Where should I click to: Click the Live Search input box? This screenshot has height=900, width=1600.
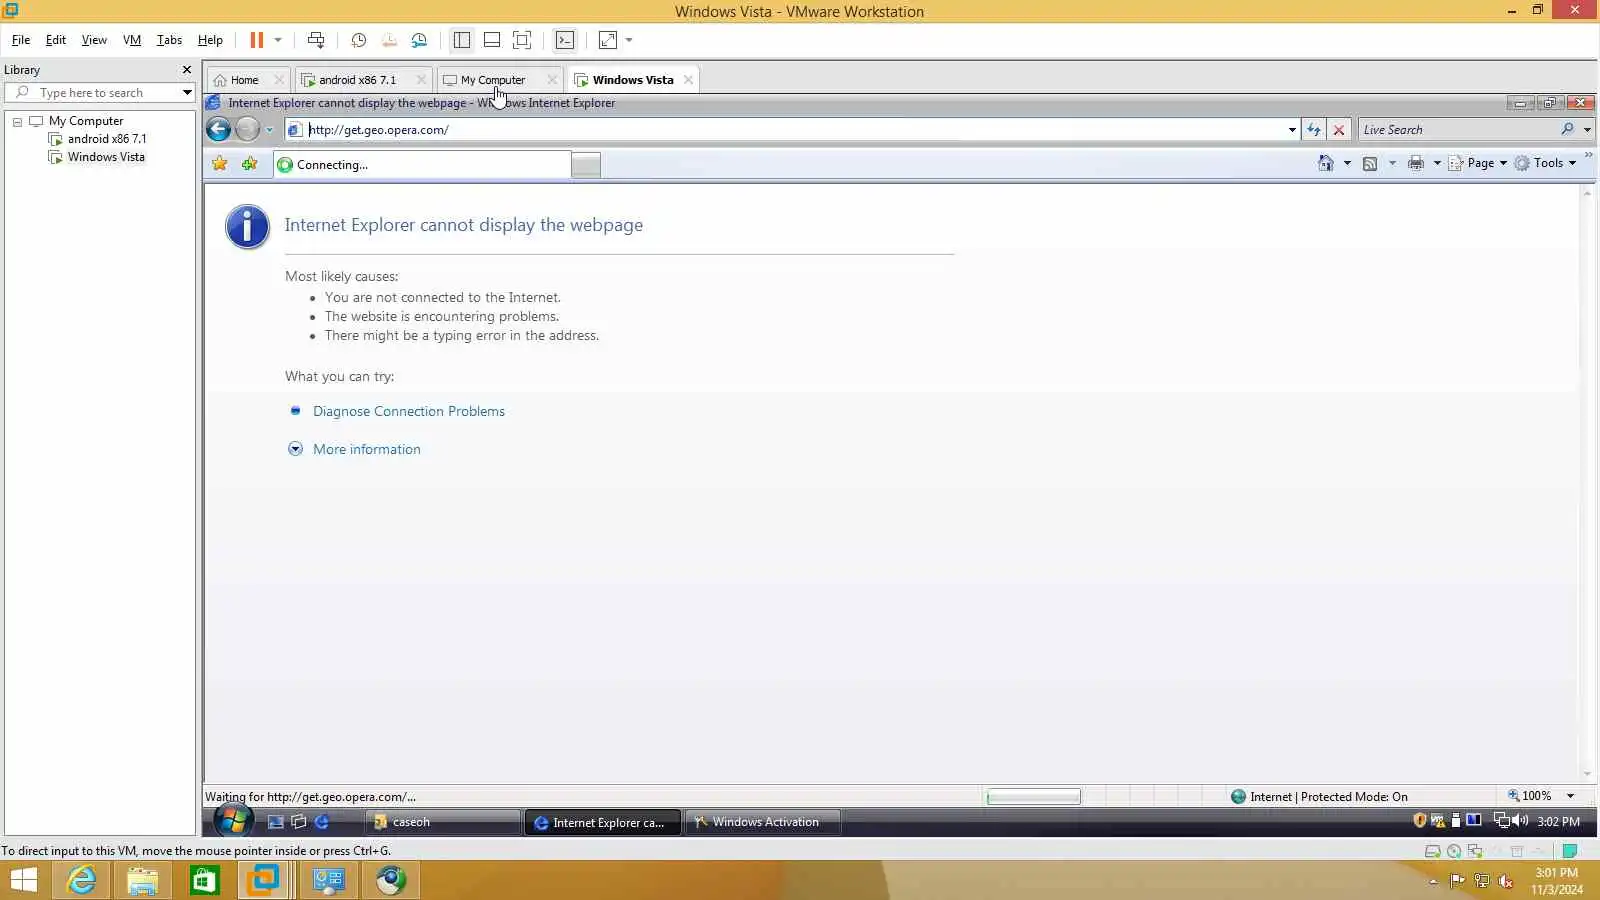pos(1458,130)
